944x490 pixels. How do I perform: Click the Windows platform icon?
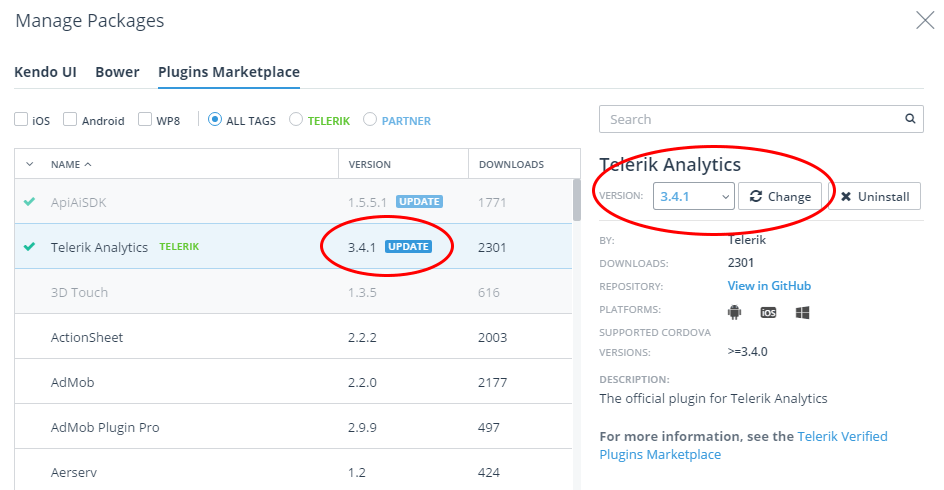(x=802, y=312)
